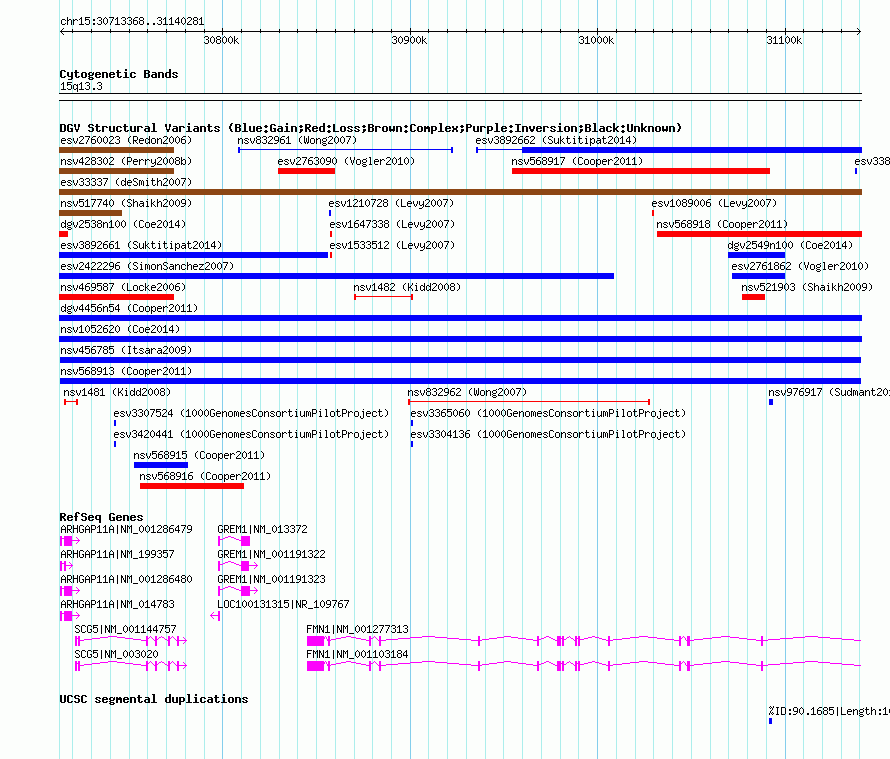Click nsv521903 (Shaikh2009) label
Viewport: 890px width, 759px height.
tap(807, 287)
